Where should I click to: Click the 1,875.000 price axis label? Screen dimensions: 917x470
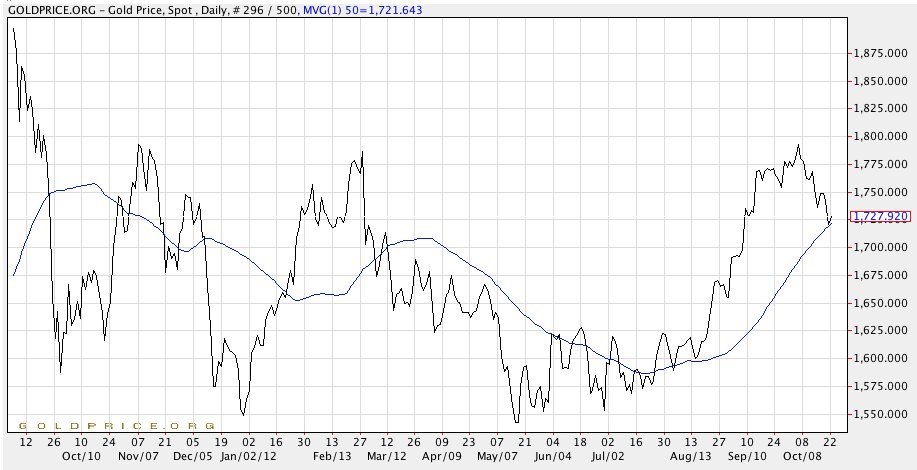[x=881, y=53]
